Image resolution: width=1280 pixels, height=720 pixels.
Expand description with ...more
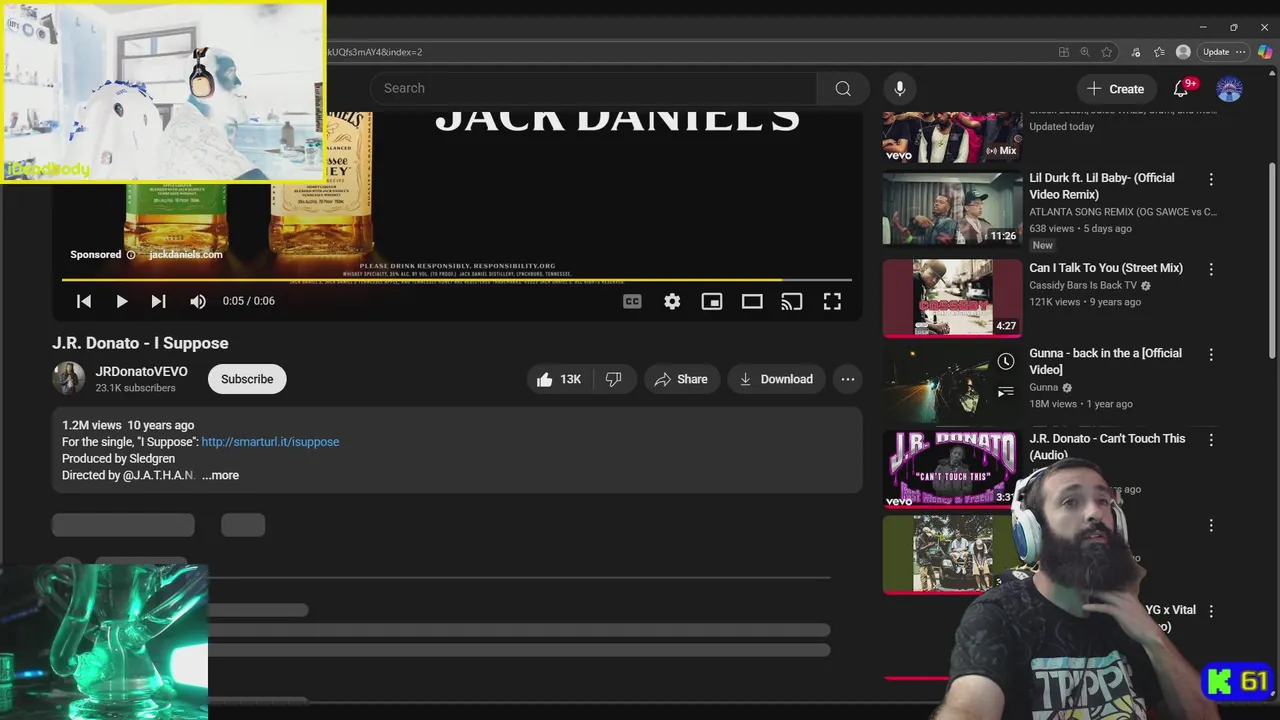tap(220, 475)
